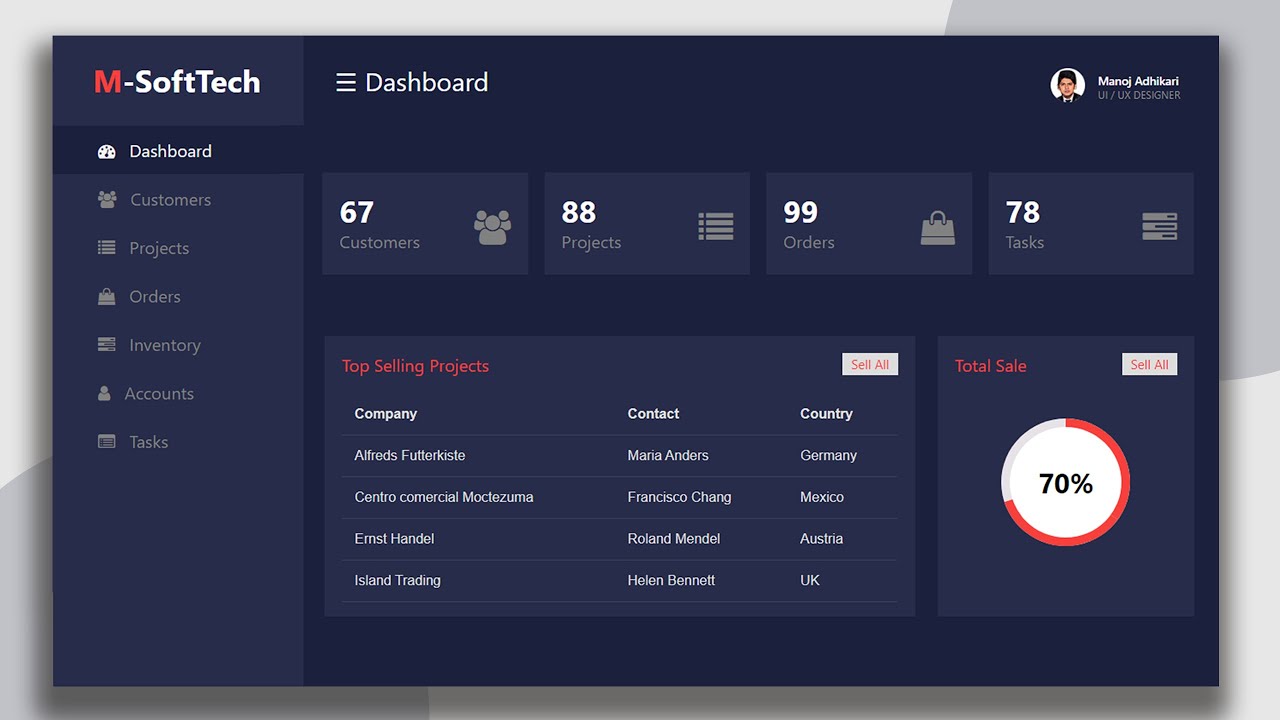Click the Accounts person icon in sidebar

[104, 393]
